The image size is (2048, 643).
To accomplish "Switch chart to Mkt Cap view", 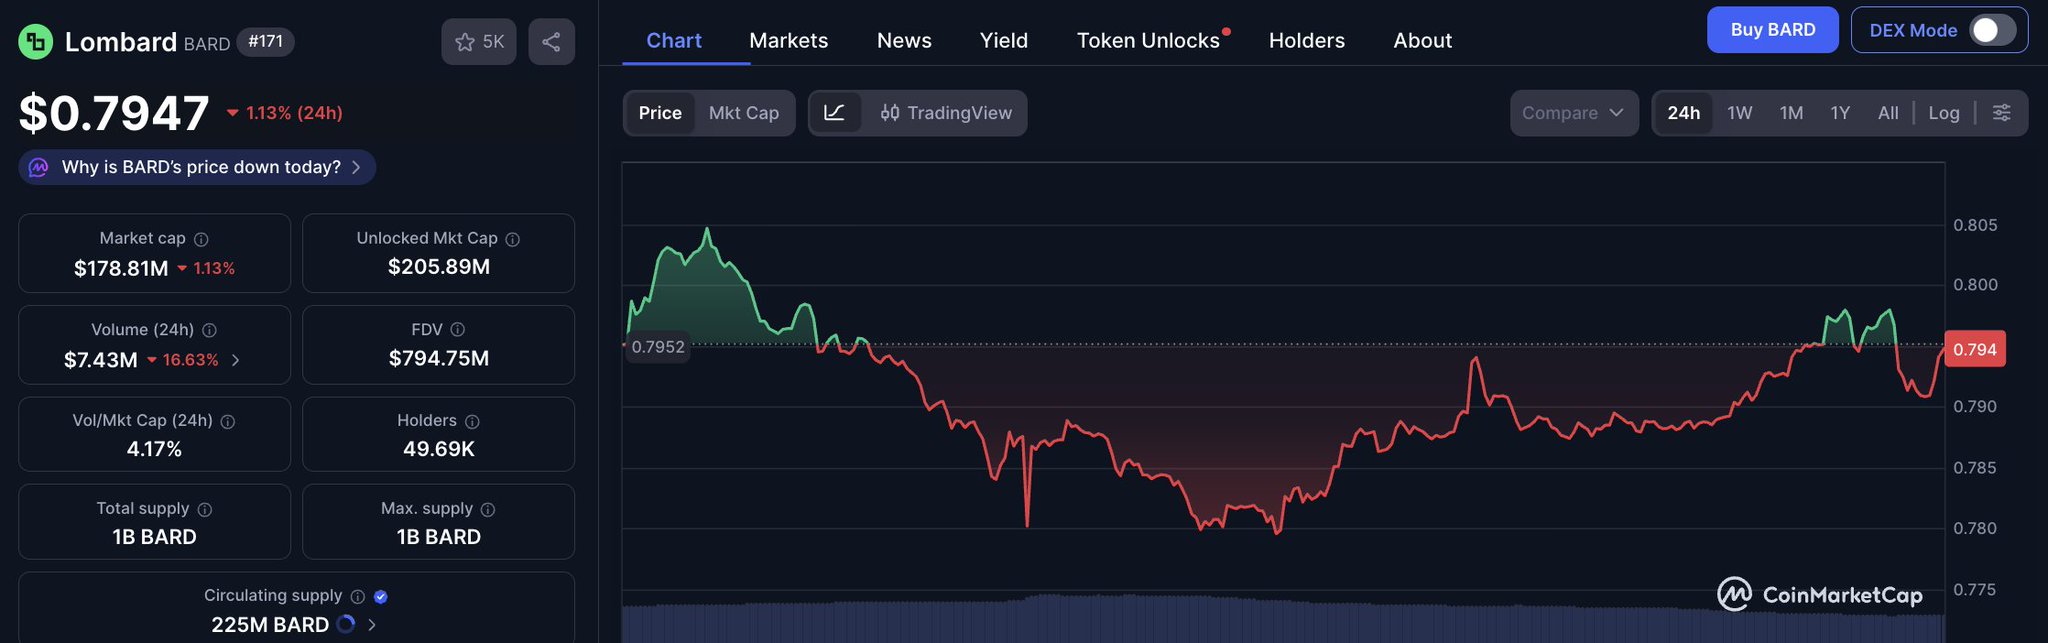I will tap(743, 113).
